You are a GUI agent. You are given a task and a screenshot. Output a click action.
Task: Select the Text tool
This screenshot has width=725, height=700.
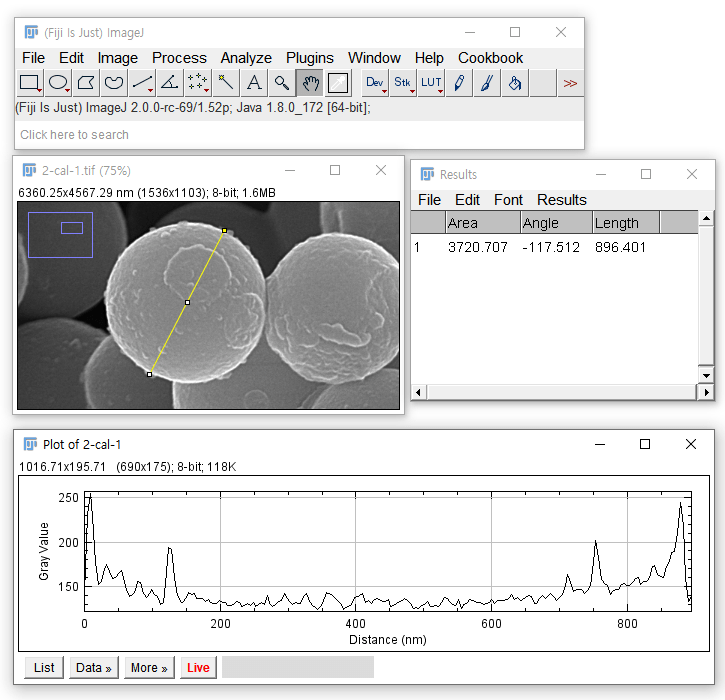254,83
